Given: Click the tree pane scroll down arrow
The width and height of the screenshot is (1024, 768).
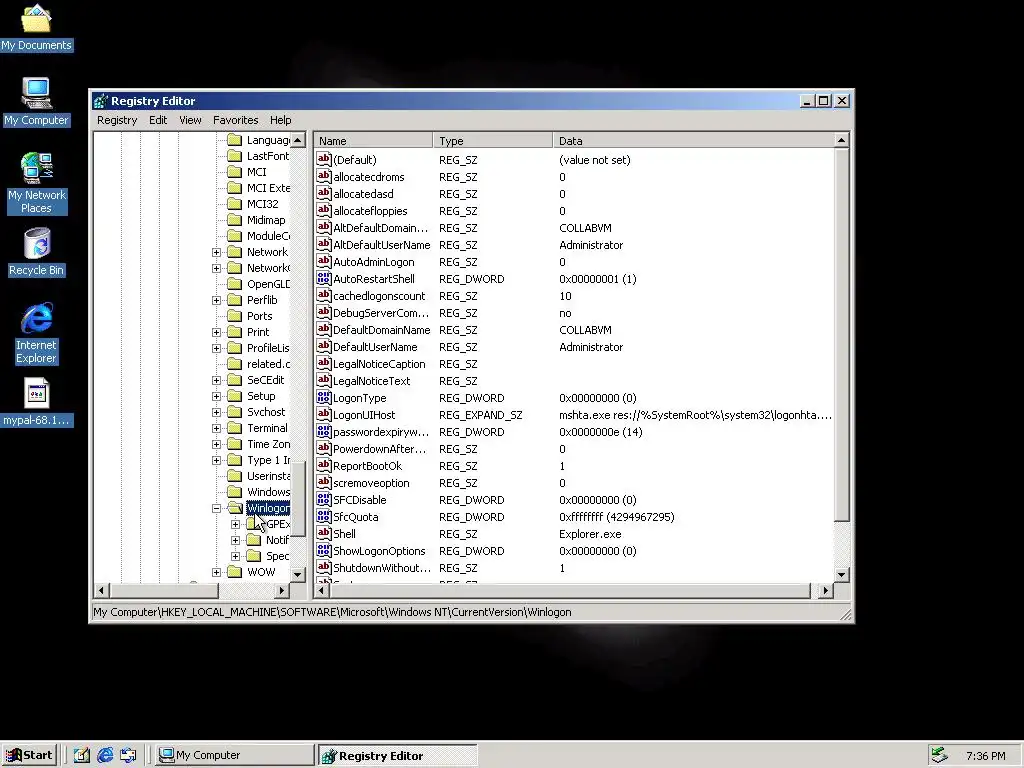Looking at the screenshot, I should [298, 575].
